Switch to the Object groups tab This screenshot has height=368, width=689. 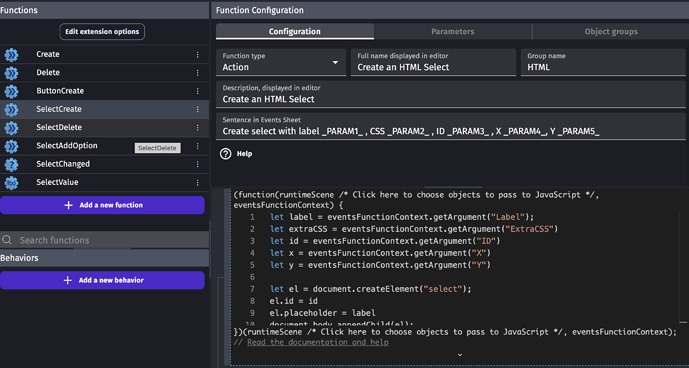[x=611, y=32]
